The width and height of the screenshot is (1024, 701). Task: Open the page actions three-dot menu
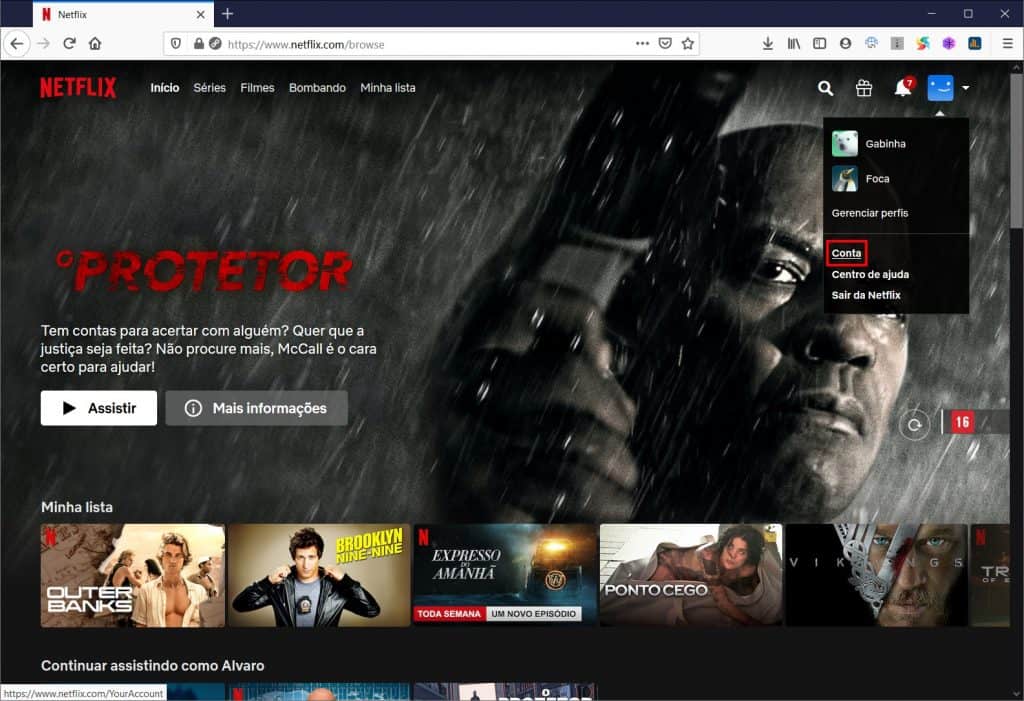click(x=643, y=44)
